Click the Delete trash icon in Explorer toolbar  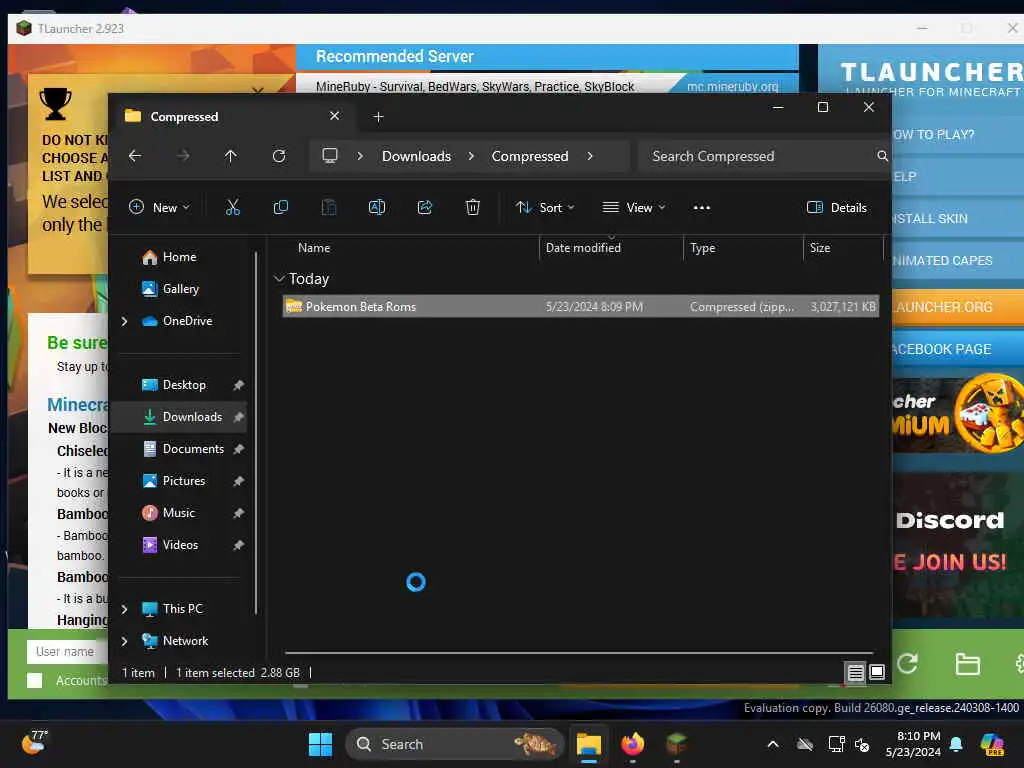coord(473,208)
